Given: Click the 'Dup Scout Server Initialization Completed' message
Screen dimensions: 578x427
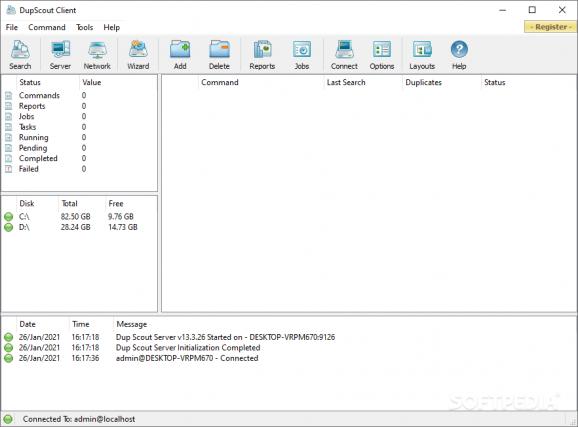Looking at the screenshot, I should [x=188, y=348].
